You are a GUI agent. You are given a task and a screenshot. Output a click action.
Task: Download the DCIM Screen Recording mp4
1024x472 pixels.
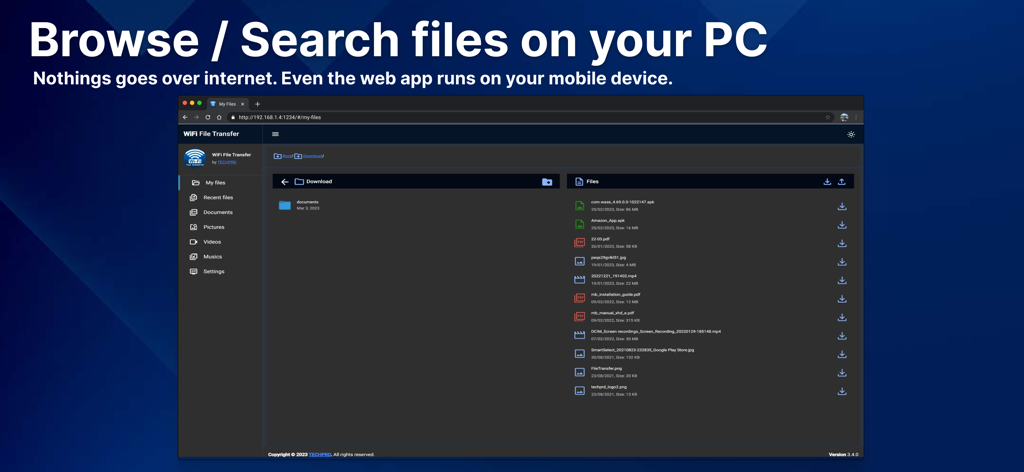point(842,336)
